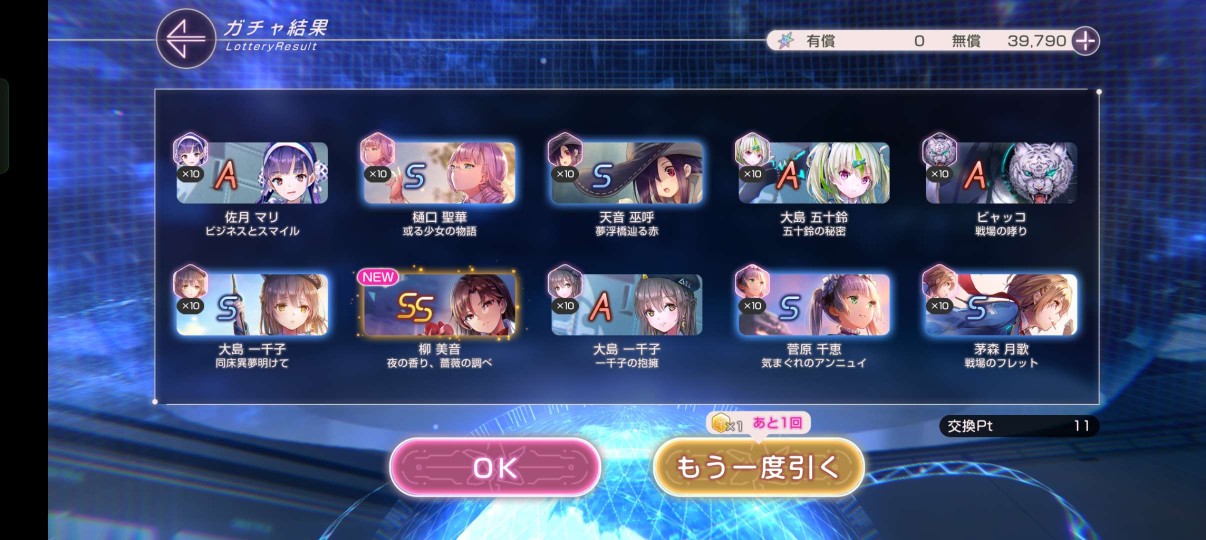The width and height of the screenshot is (1206, 540).
Task: Tap the hexagon icon for 茅森 月歌
Action: 939,283
